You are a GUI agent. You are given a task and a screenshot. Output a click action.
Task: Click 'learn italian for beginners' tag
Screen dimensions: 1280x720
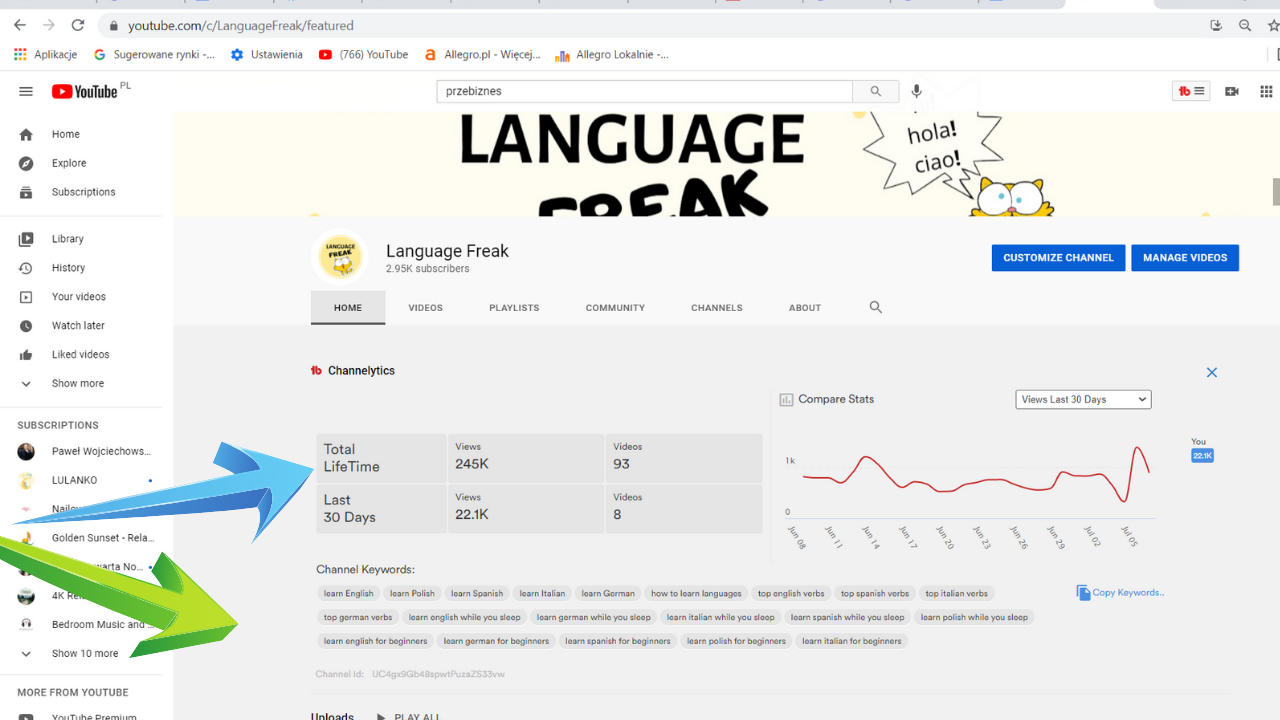click(x=851, y=641)
